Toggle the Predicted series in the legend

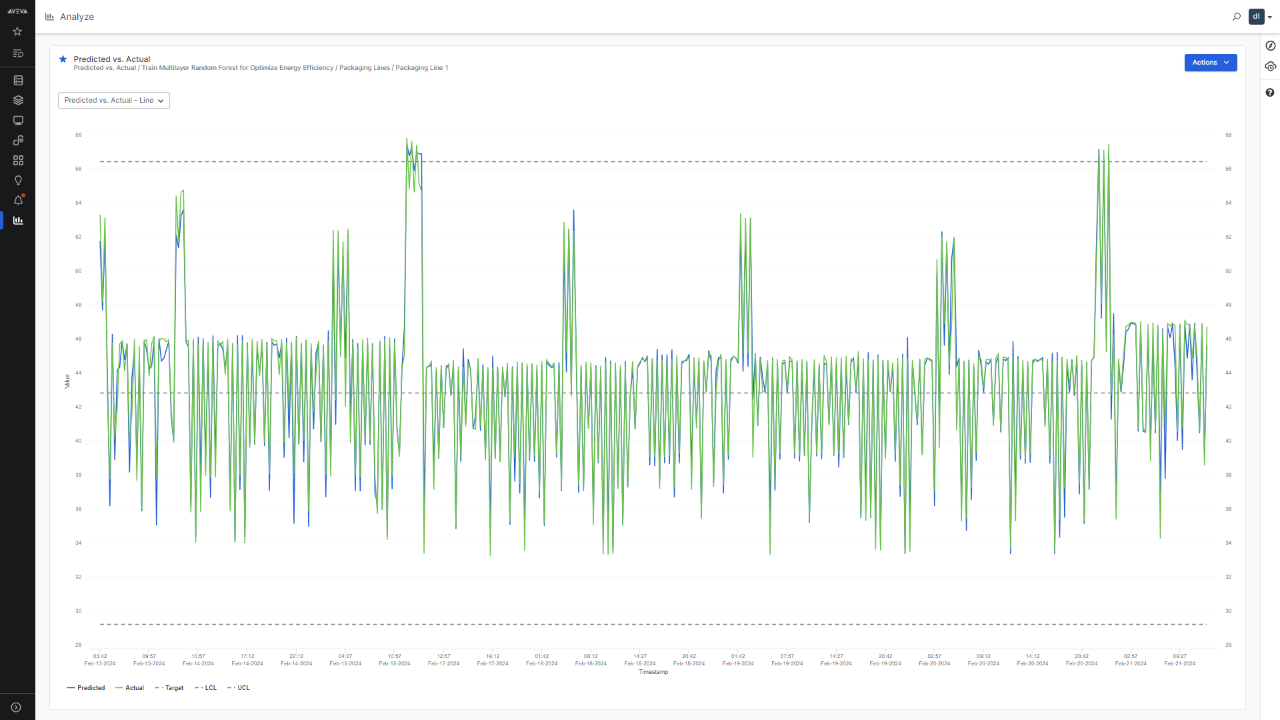(x=86, y=688)
